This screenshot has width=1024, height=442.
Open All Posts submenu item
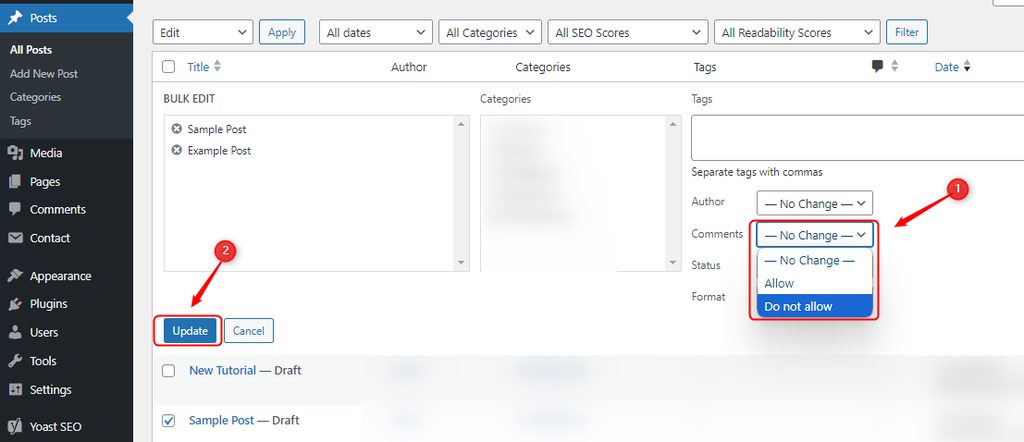coord(31,50)
